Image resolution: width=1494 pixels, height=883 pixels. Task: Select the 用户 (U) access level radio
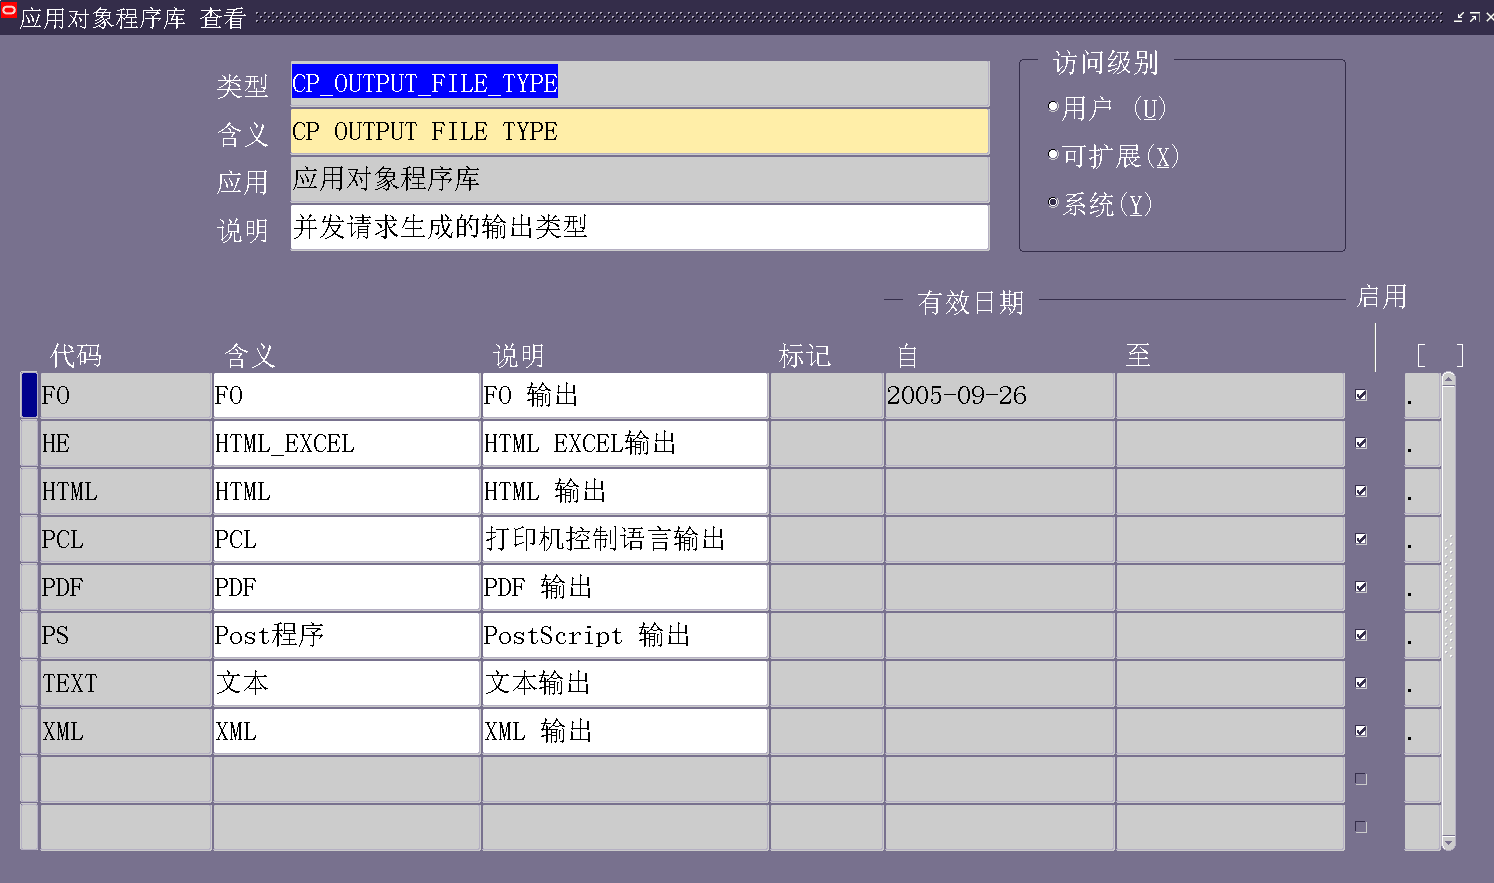[1053, 106]
